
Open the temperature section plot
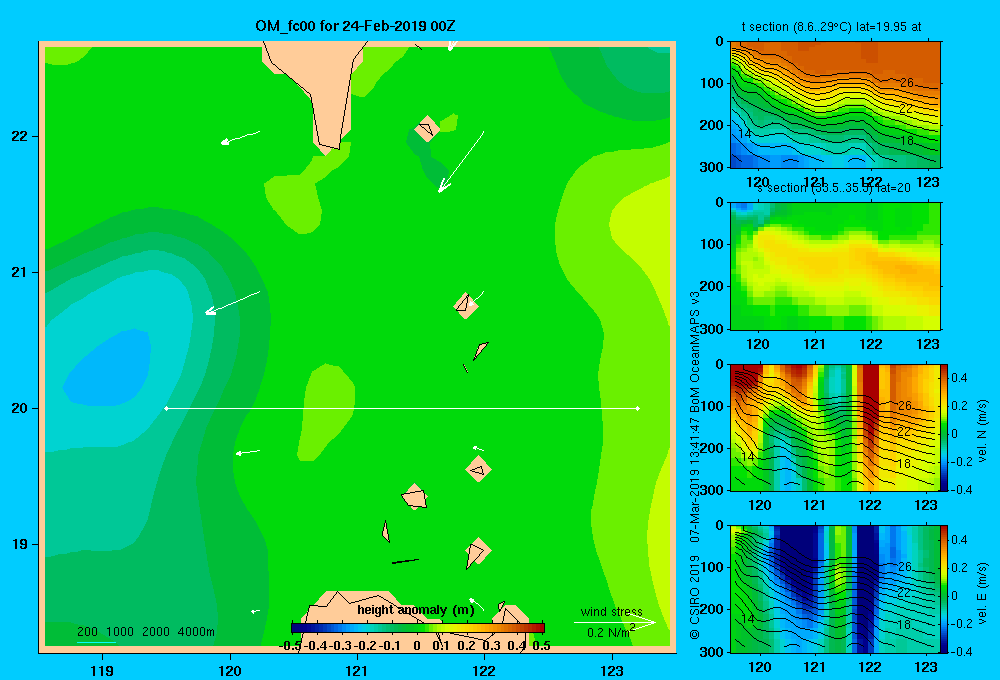[x=835, y=105]
